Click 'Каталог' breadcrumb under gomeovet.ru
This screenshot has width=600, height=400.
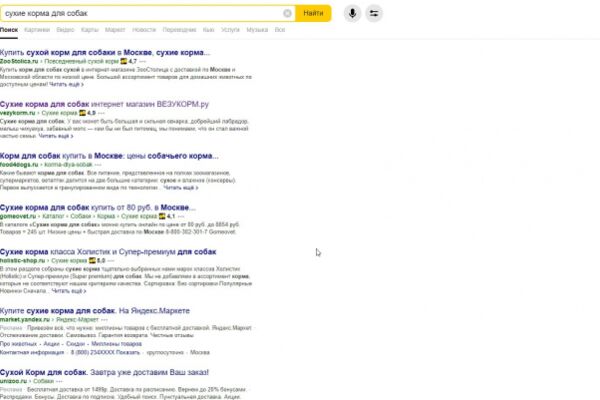pos(53,216)
